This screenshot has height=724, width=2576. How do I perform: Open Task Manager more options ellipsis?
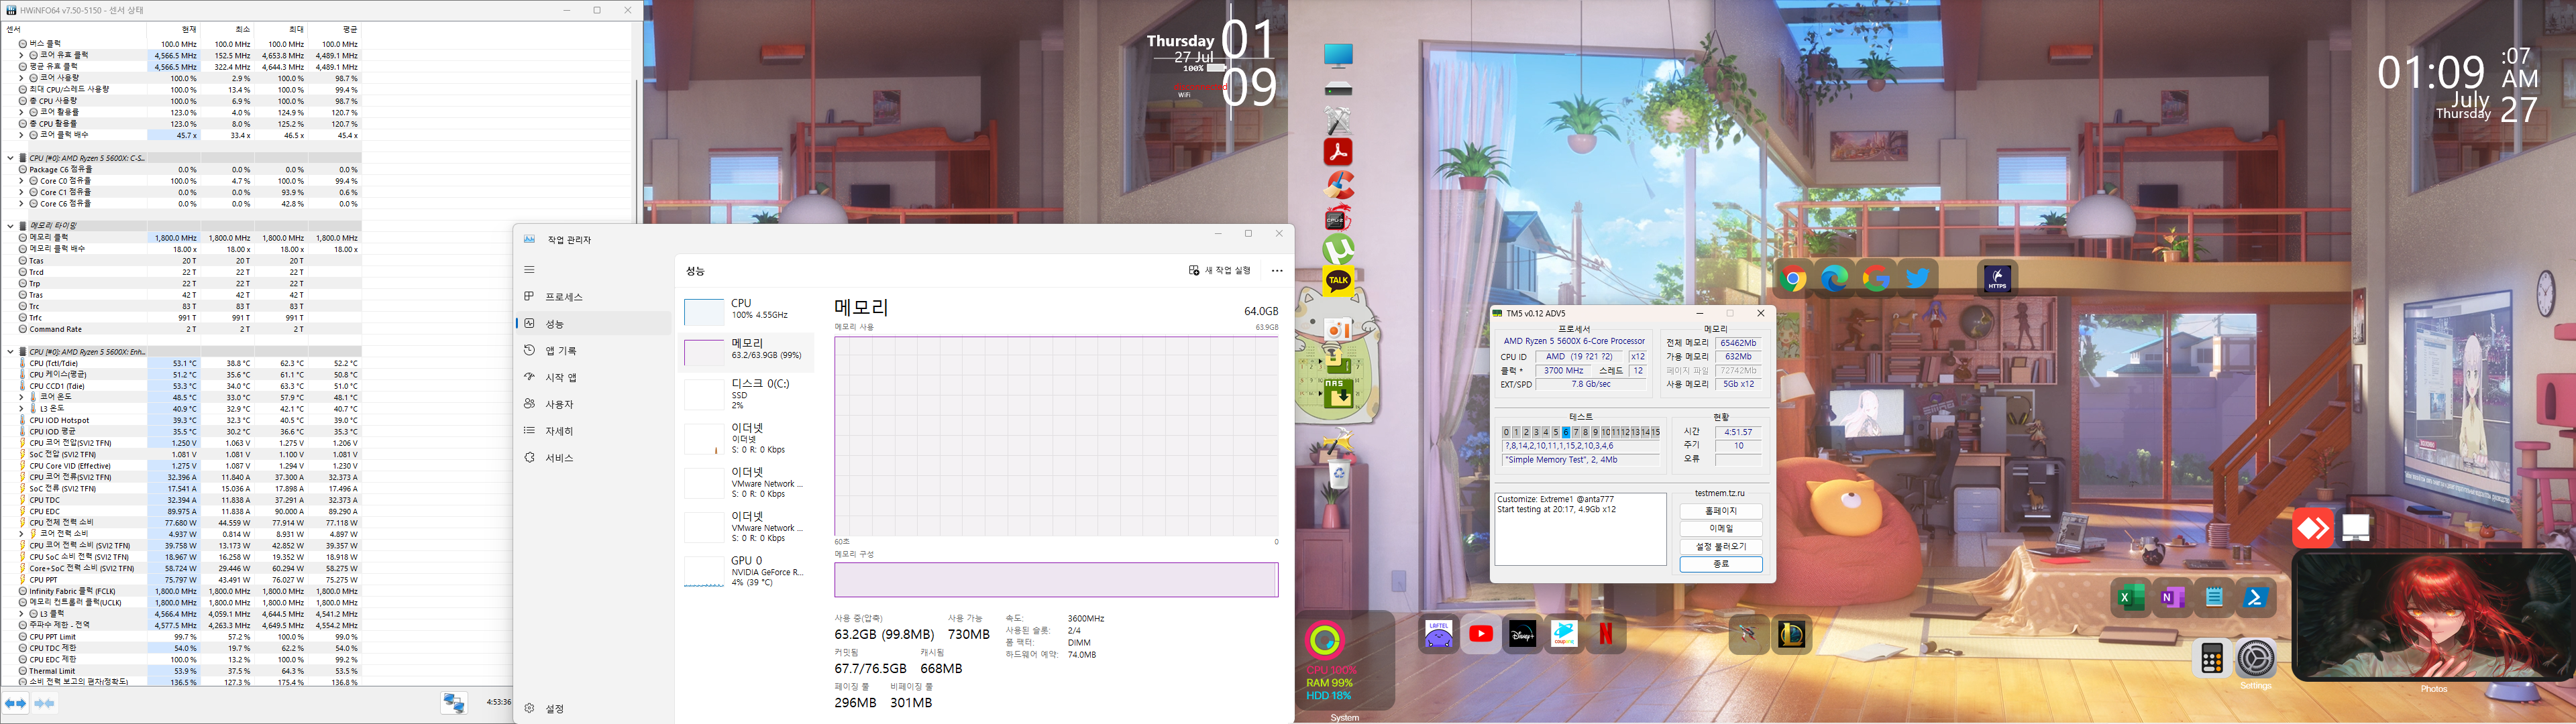pyautogui.click(x=1277, y=271)
